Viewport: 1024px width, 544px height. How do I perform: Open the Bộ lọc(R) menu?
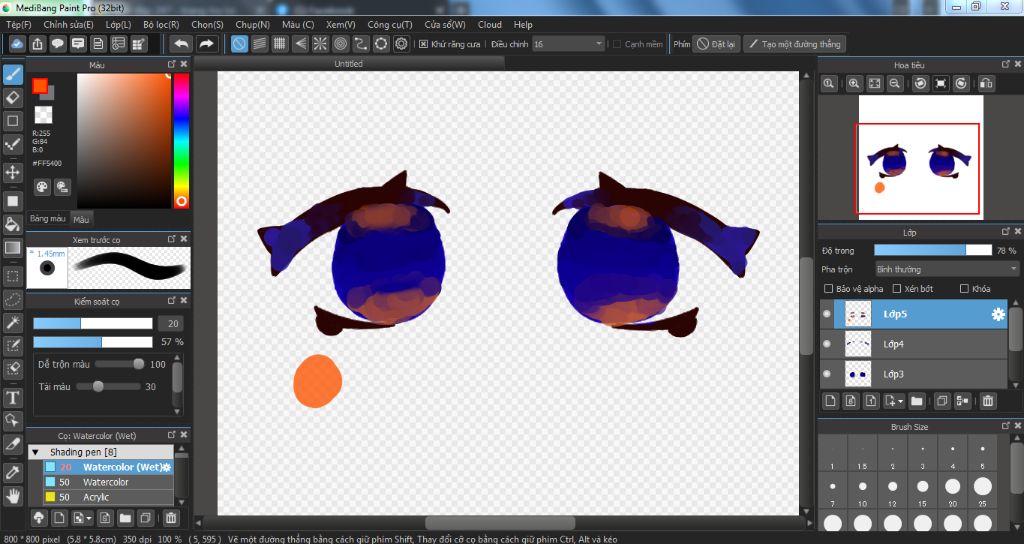point(161,24)
